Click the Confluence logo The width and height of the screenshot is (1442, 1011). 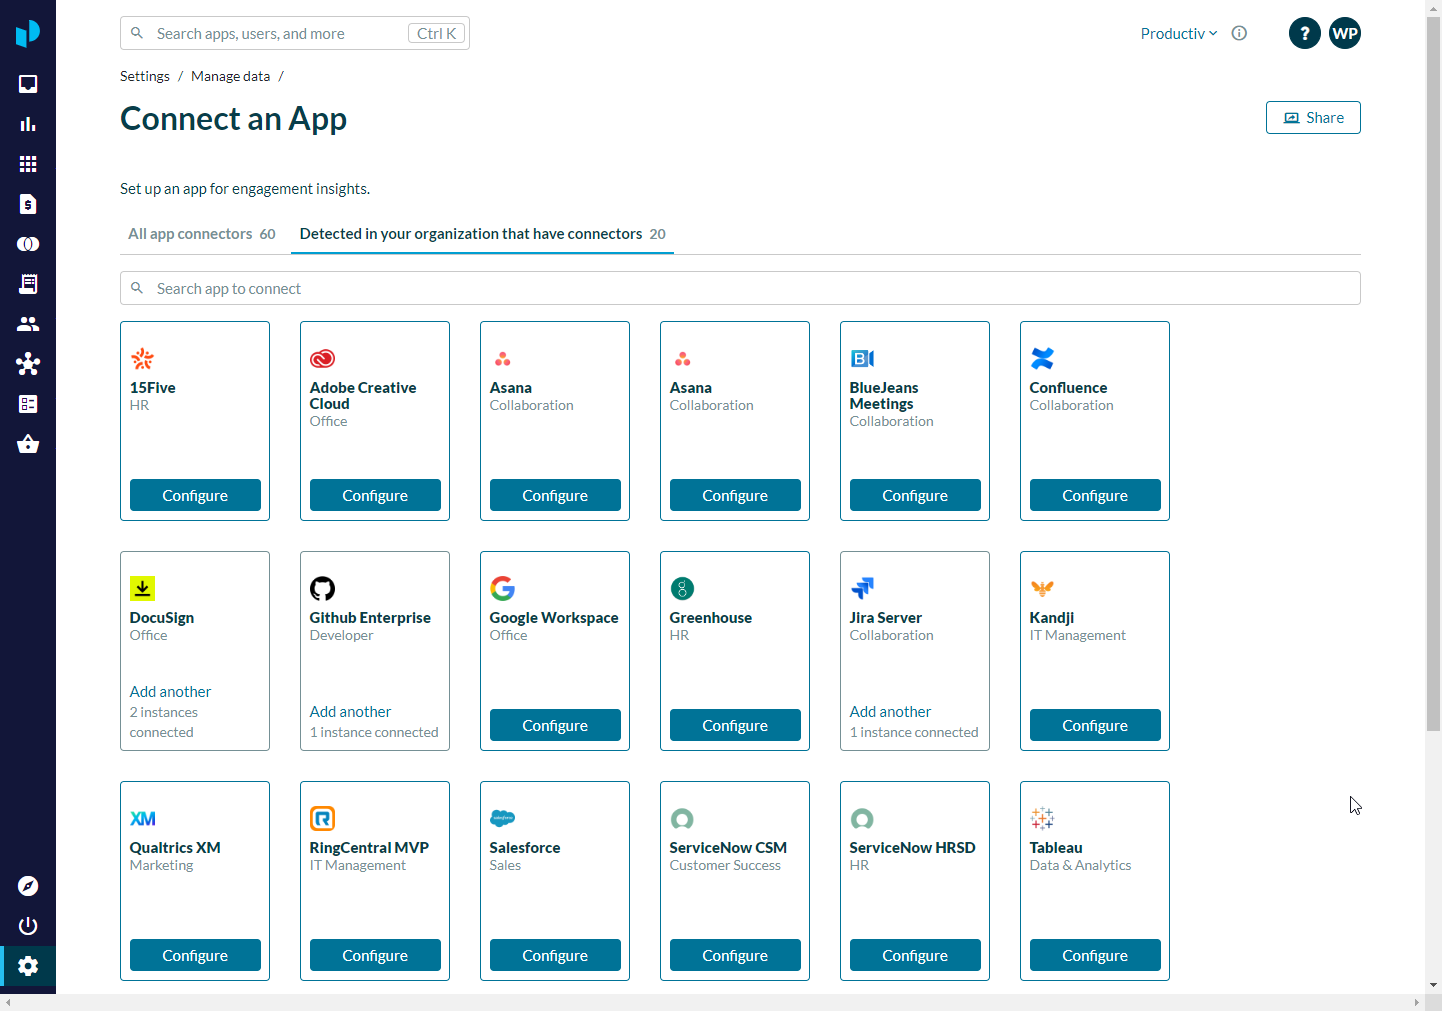coord(1042,358)
